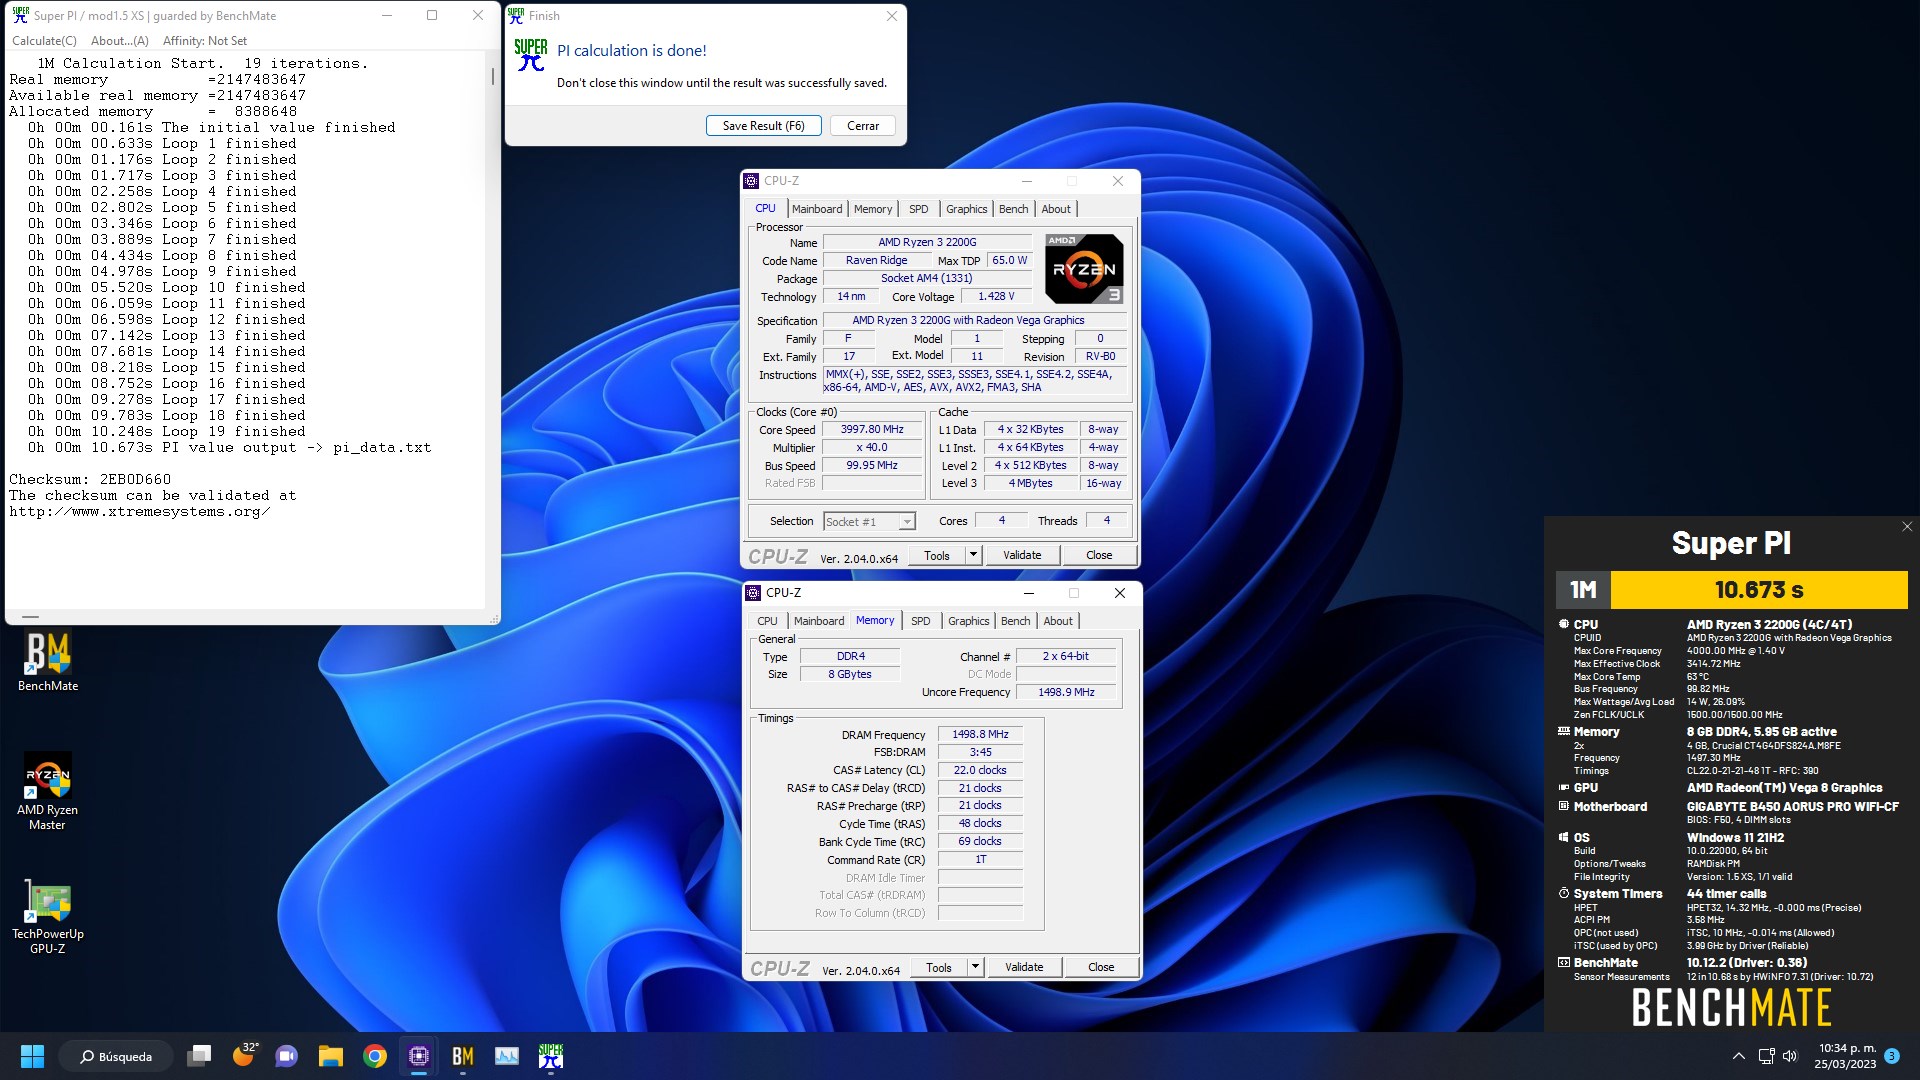Open AMD Ryzen Master desktop shortcut
The height and width of the screenshot is (1080, 1920).
pyautogui.click(x=47, y=790)
